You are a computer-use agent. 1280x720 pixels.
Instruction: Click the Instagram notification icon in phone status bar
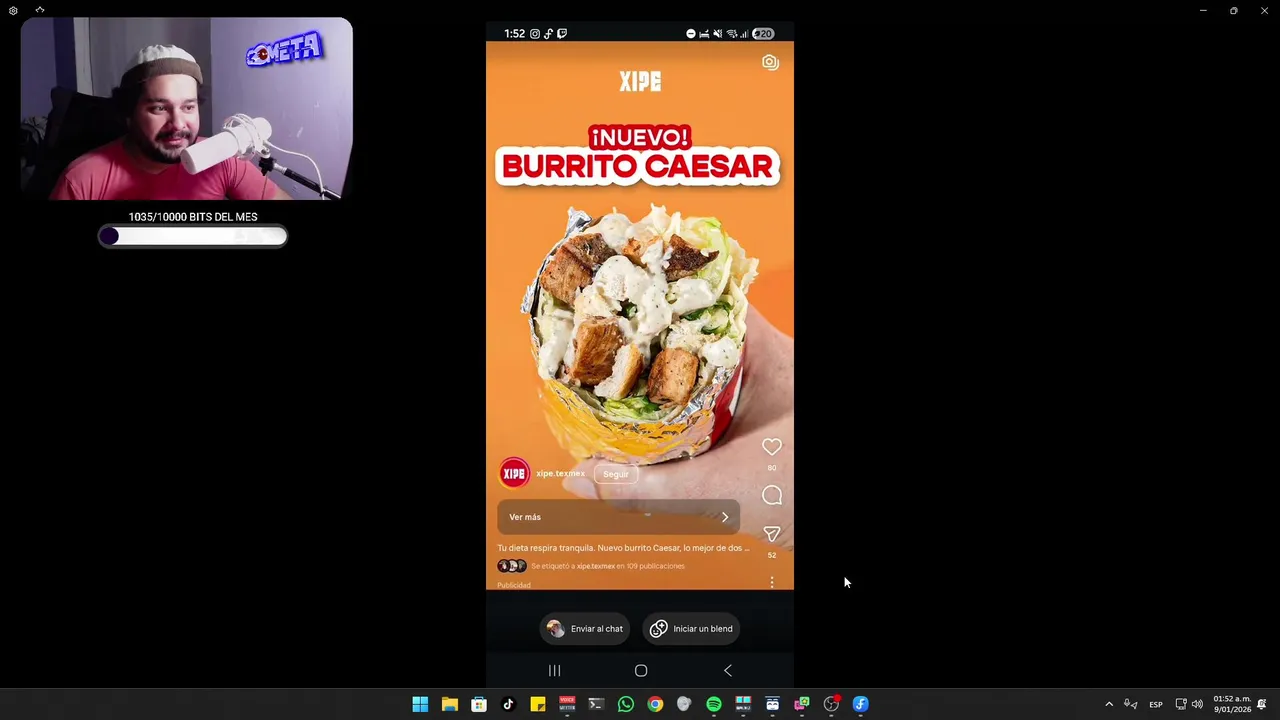coord(535,33)
